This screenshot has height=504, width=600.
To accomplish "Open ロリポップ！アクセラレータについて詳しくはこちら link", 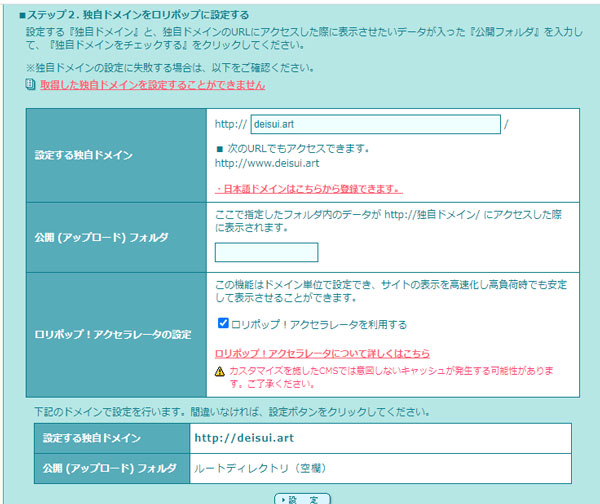I will [x=322, y=353].
